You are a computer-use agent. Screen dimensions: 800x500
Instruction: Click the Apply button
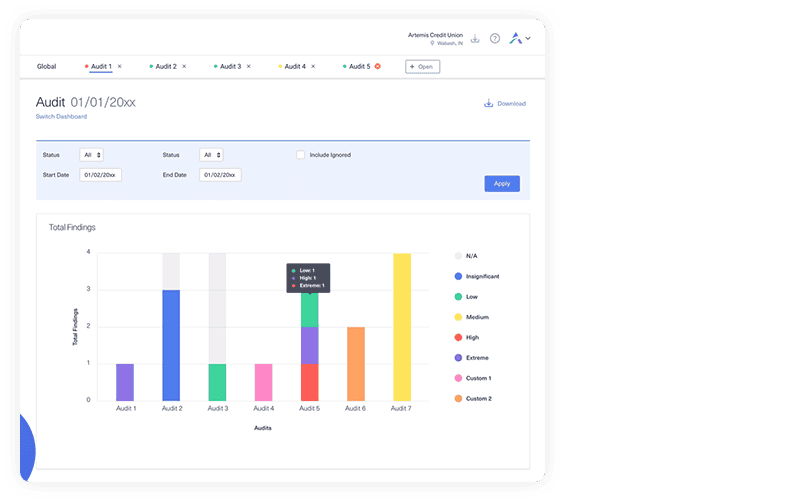point(502,184)
